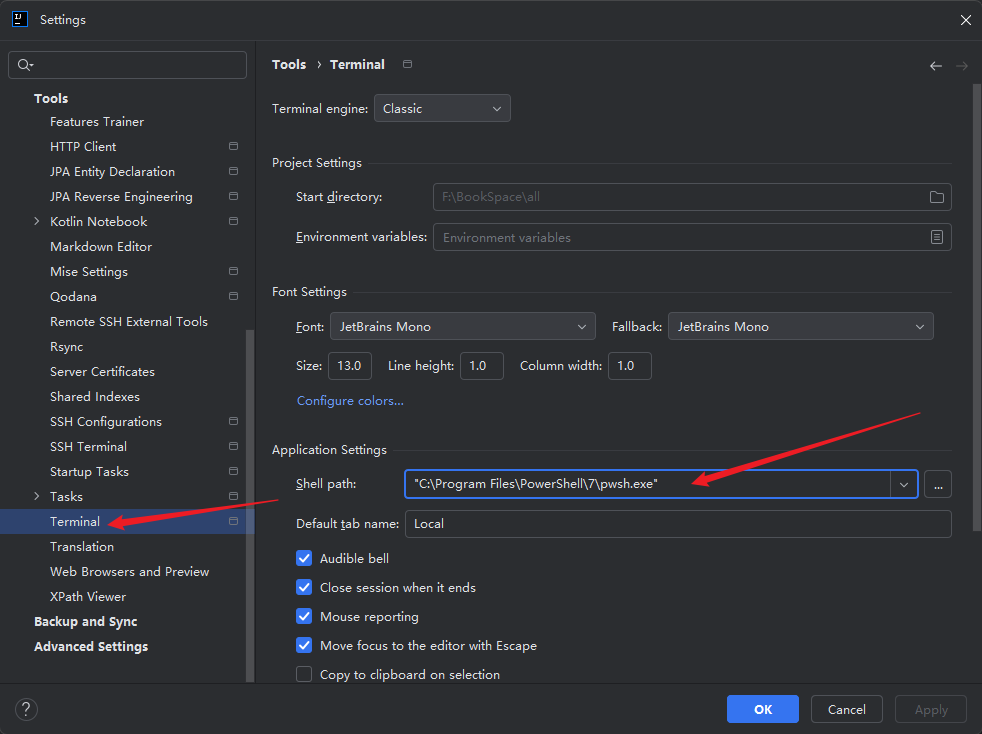
Task: Select Markdown Editor in the settings tree
Action: pyautogui.click(x=101, y=247)
